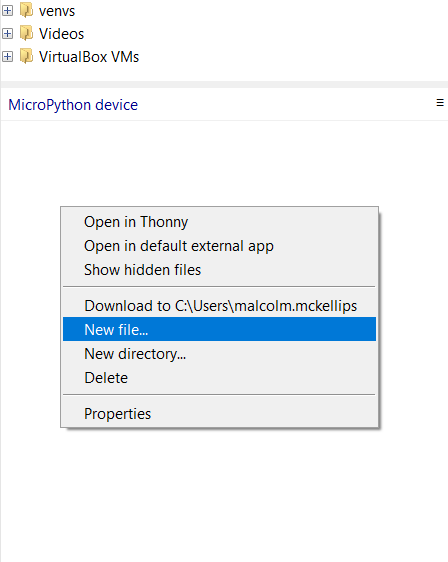Select the Videos folder label
The width and height of the screenshot is (448, 562).
61,34
